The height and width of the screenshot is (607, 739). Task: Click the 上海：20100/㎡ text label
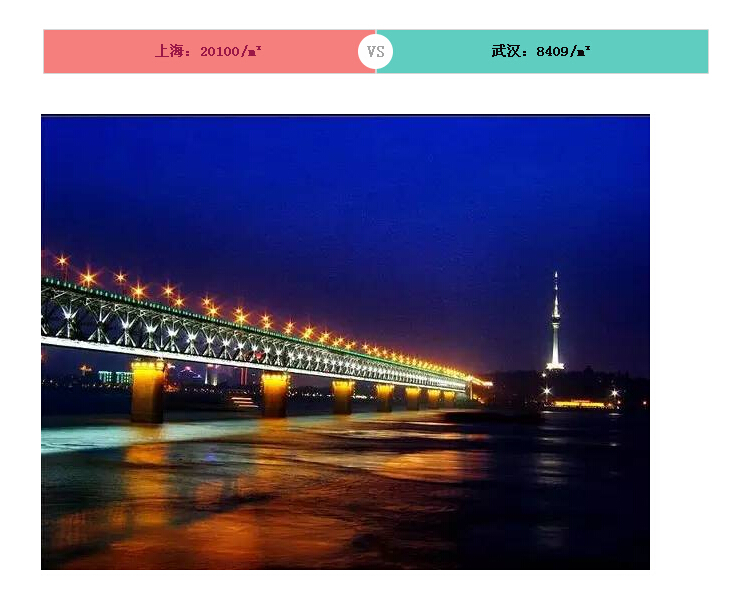tap(208, 51)
